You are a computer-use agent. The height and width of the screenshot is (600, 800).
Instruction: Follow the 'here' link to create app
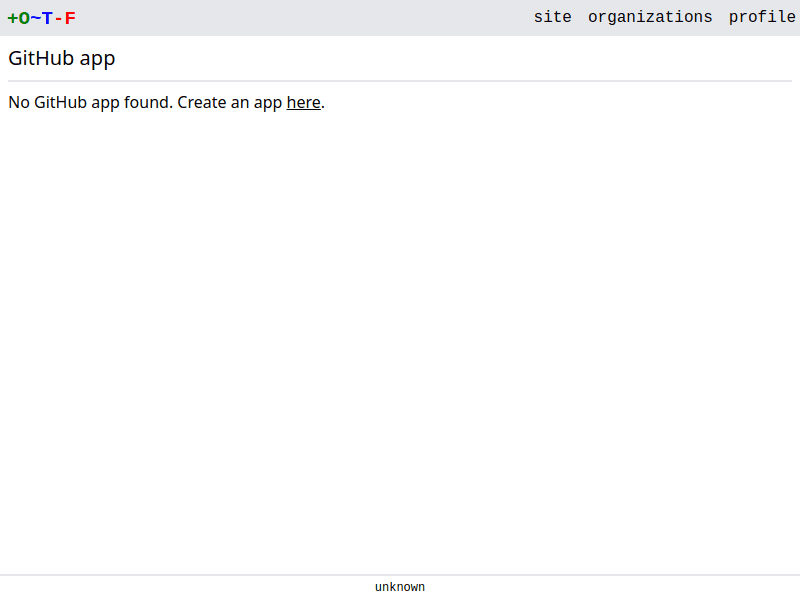pos(304,103)
